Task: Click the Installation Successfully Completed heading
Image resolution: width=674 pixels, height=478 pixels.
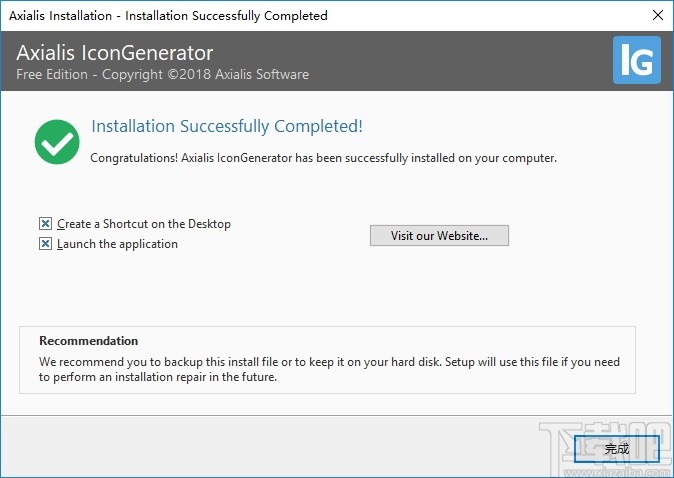Action: click(x=226, y=126)
